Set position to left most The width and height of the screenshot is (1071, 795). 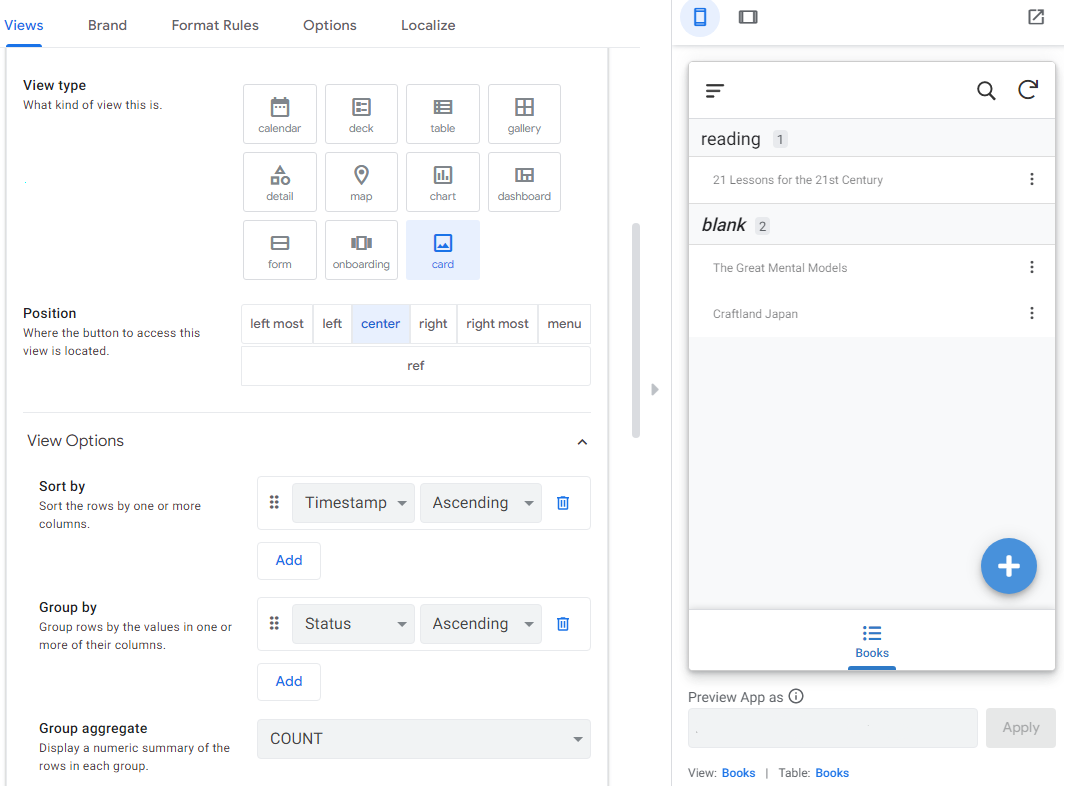pos(277,324)
